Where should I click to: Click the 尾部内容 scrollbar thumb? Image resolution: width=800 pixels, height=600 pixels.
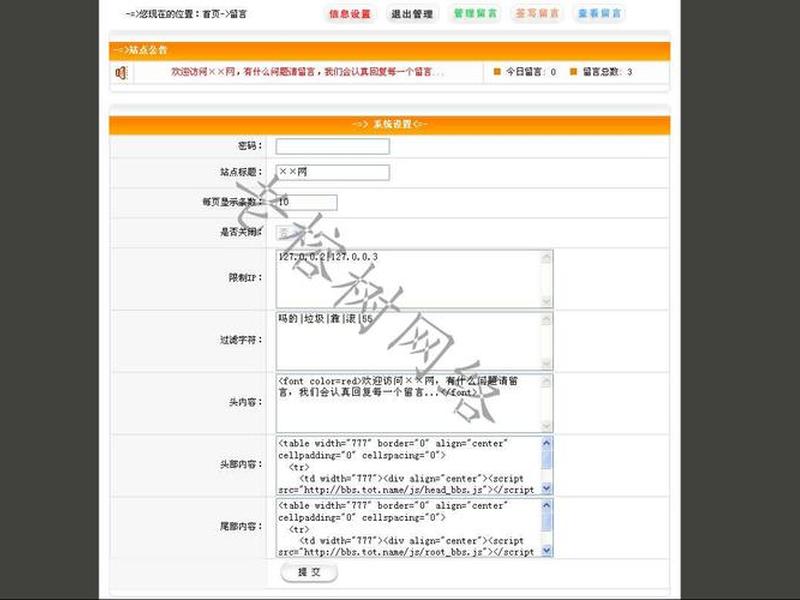tap(546, 521)
